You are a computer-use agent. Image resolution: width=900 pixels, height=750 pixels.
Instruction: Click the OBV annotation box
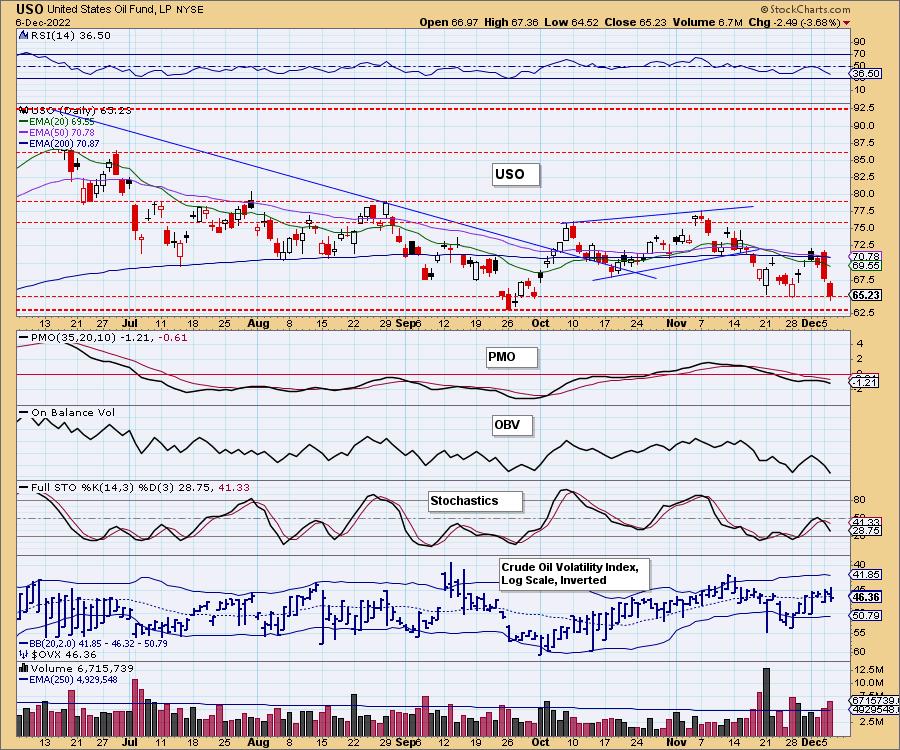[x=512, y=425]
